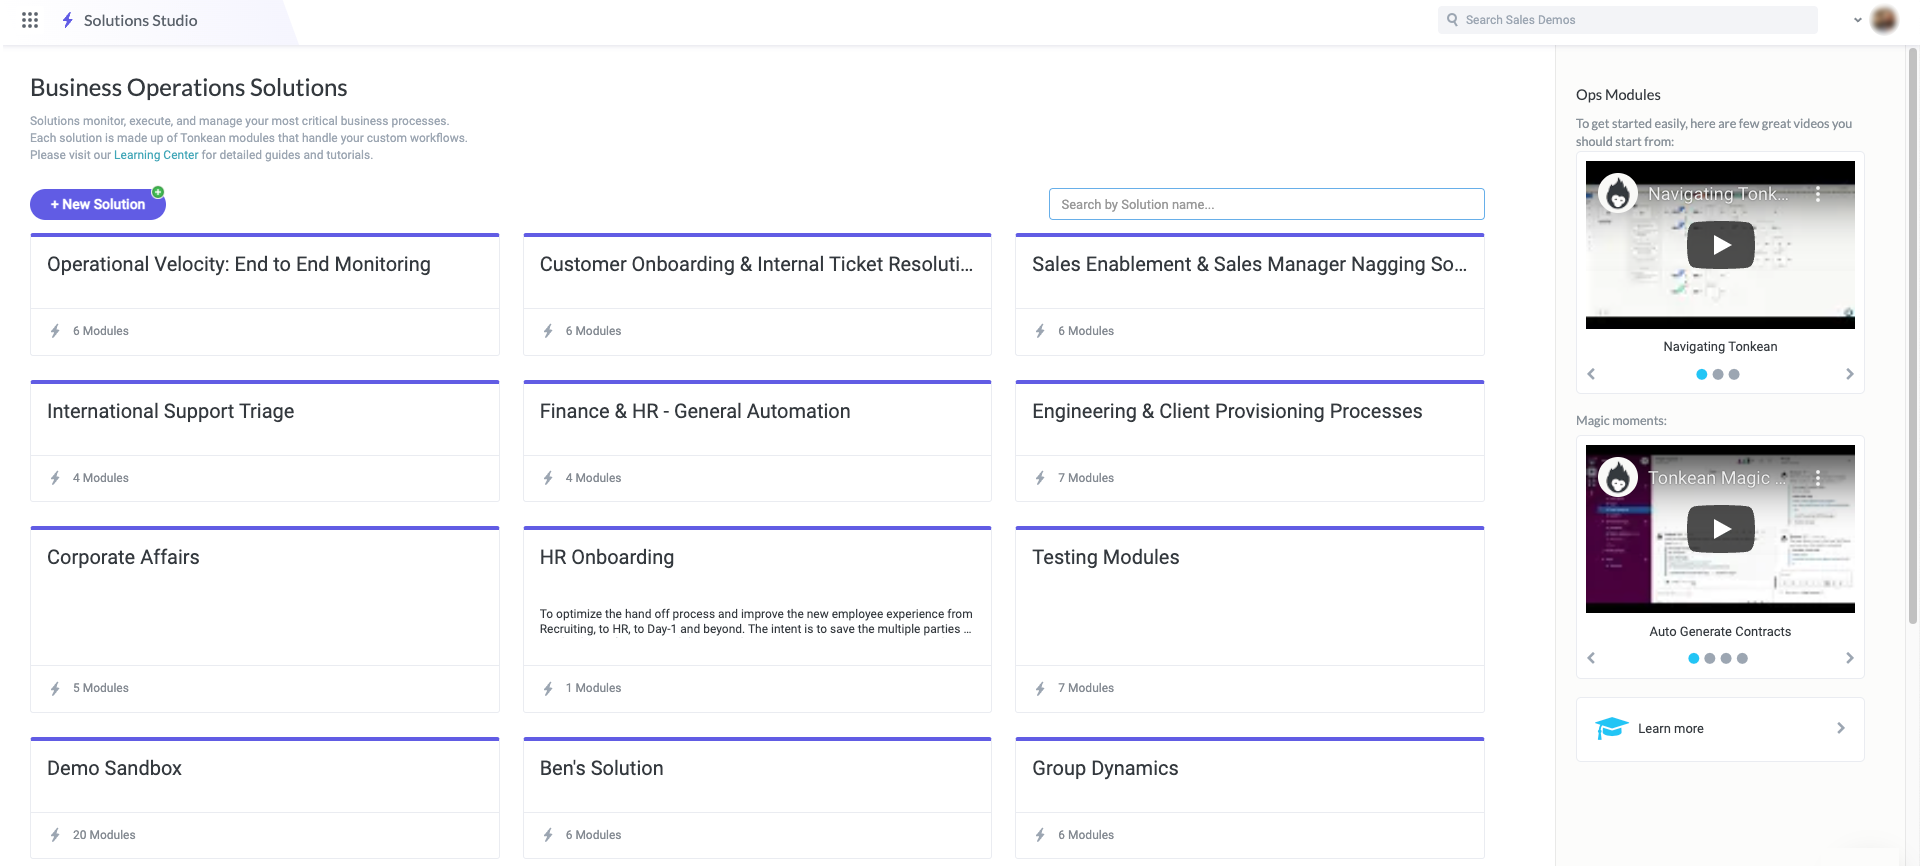Play the Navigating Tonkean video

[1720, 245]
